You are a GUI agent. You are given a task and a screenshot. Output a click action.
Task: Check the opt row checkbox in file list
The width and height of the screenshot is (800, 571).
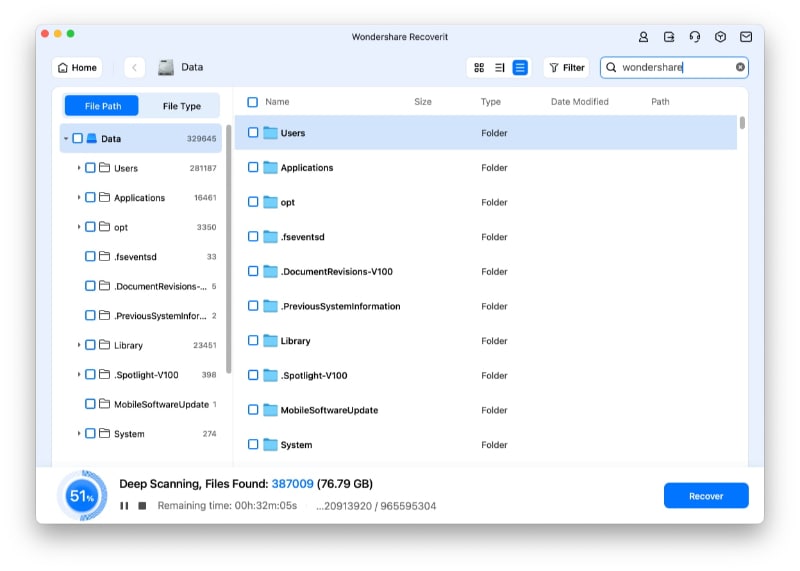(253, 202)
